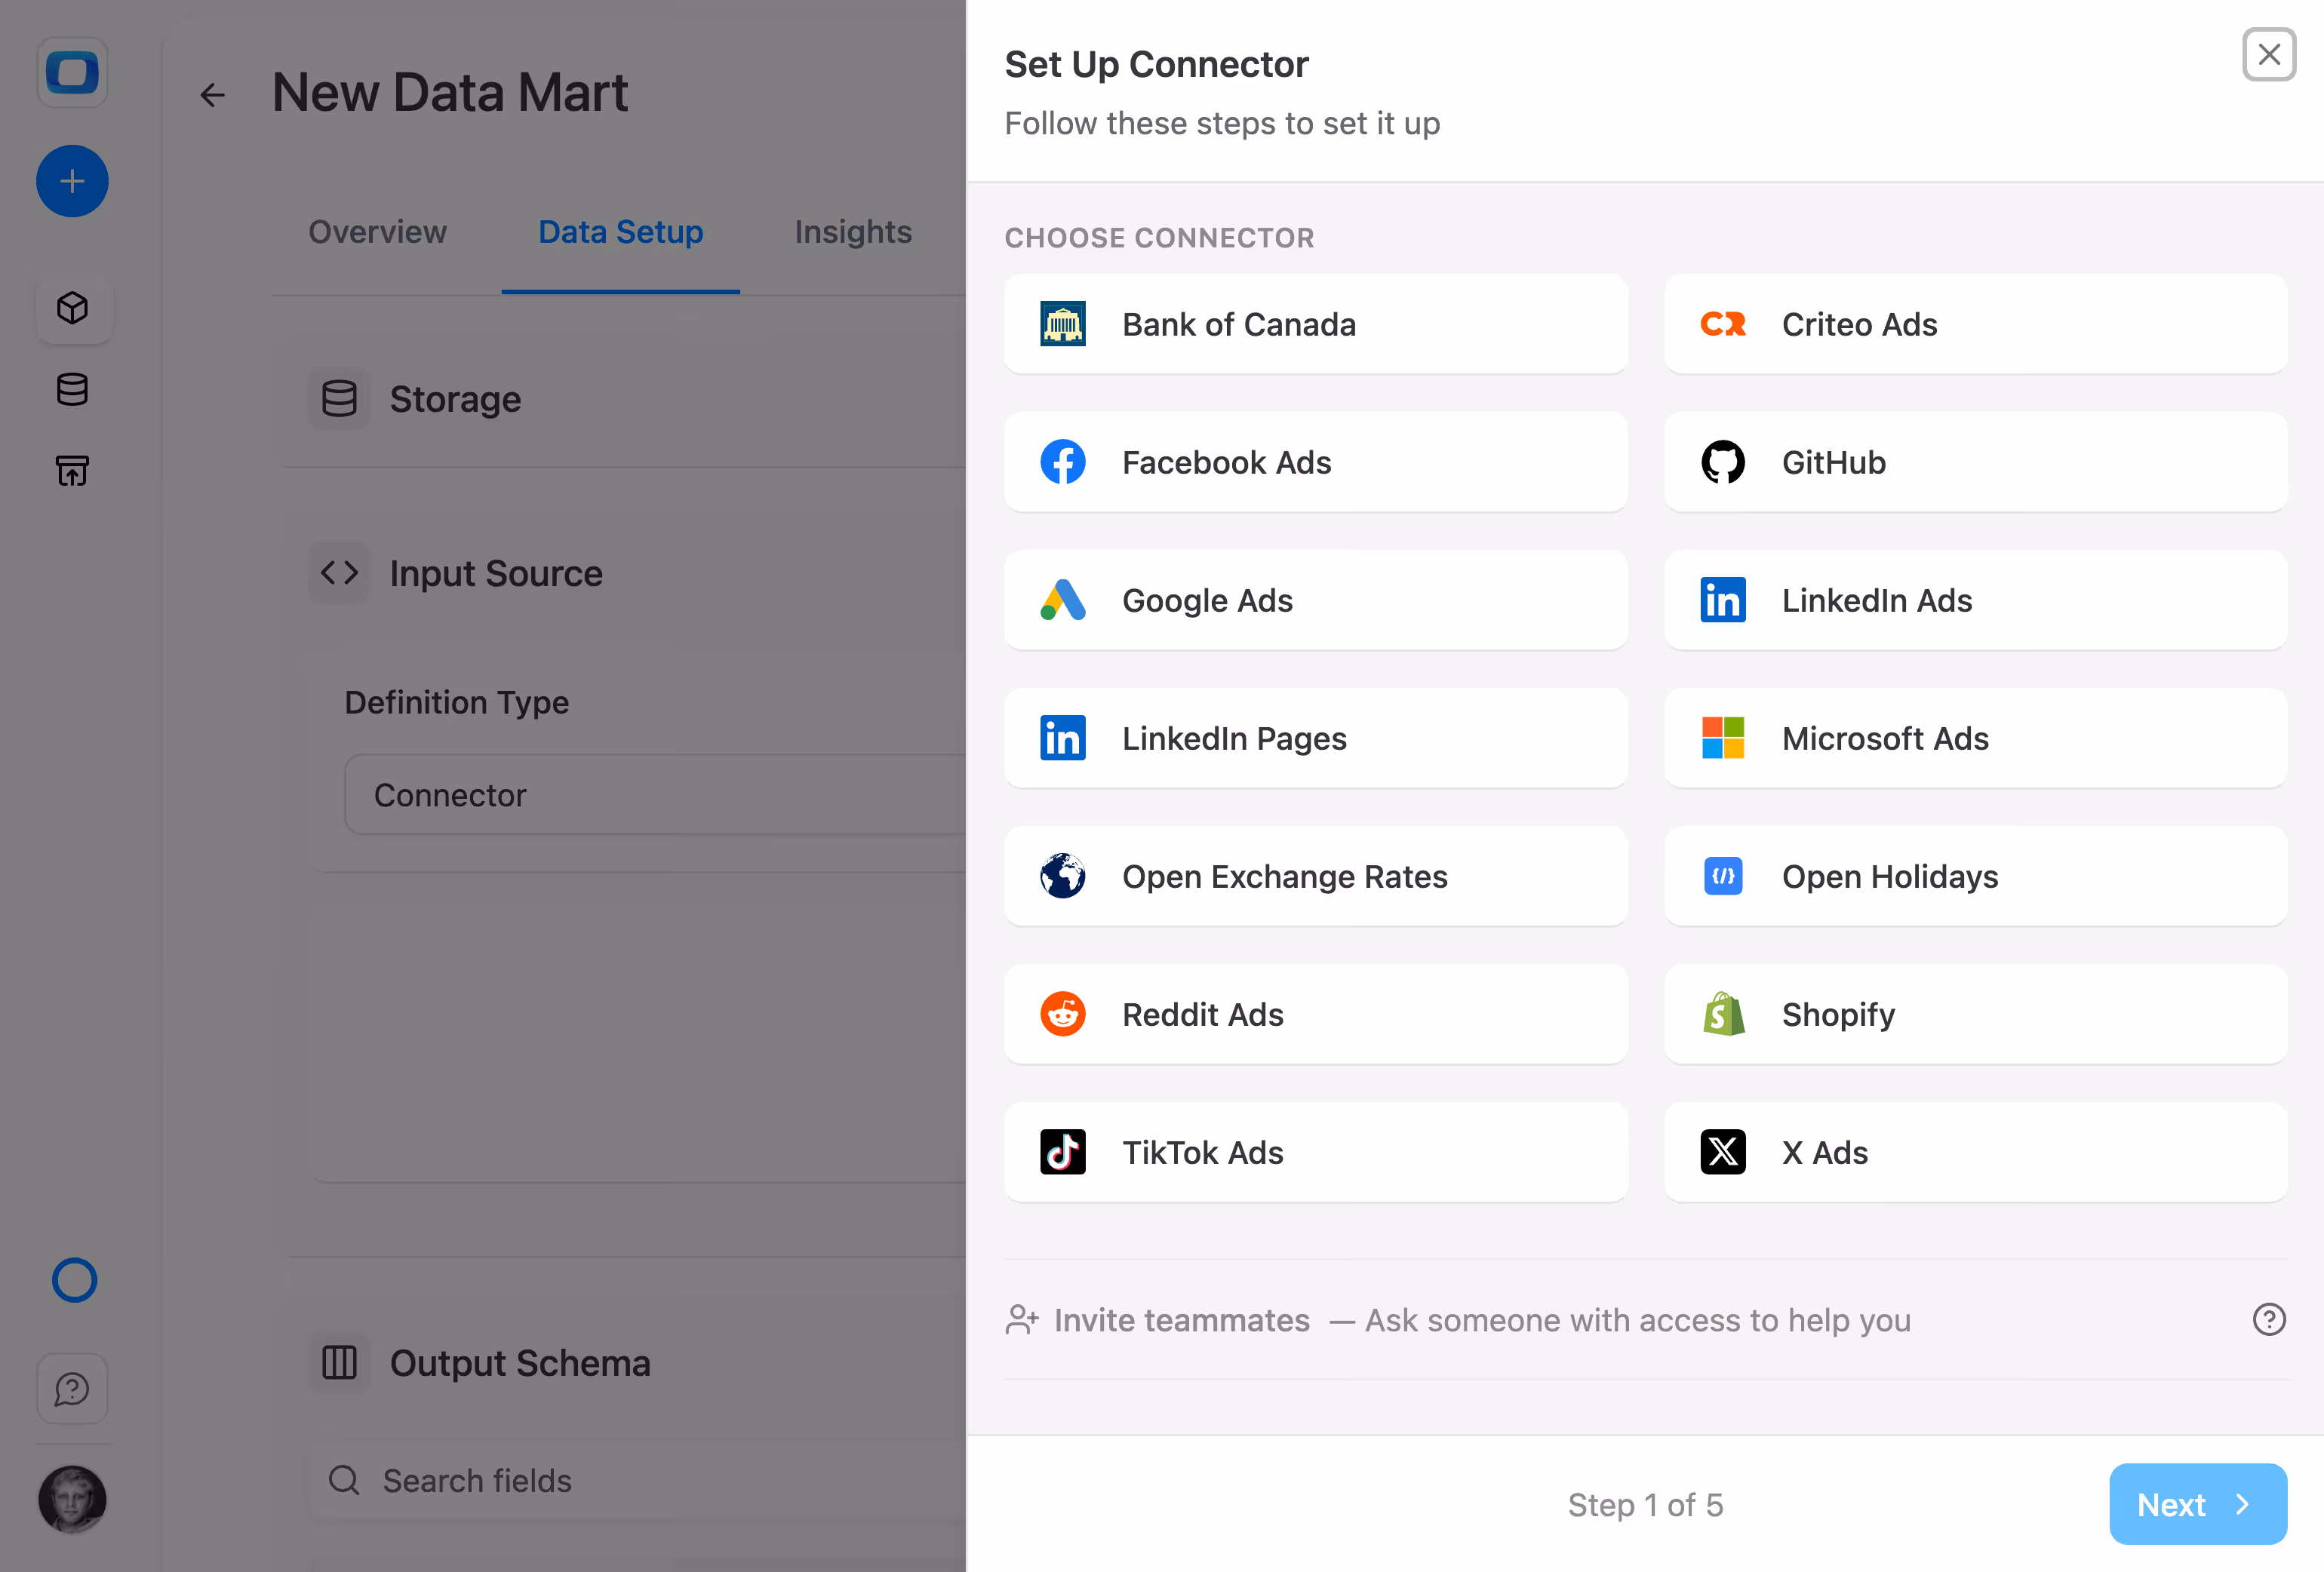The image size is (2324, 1572).
Task: Choose the Criteo Ads connector
Action: (1976, 324)
